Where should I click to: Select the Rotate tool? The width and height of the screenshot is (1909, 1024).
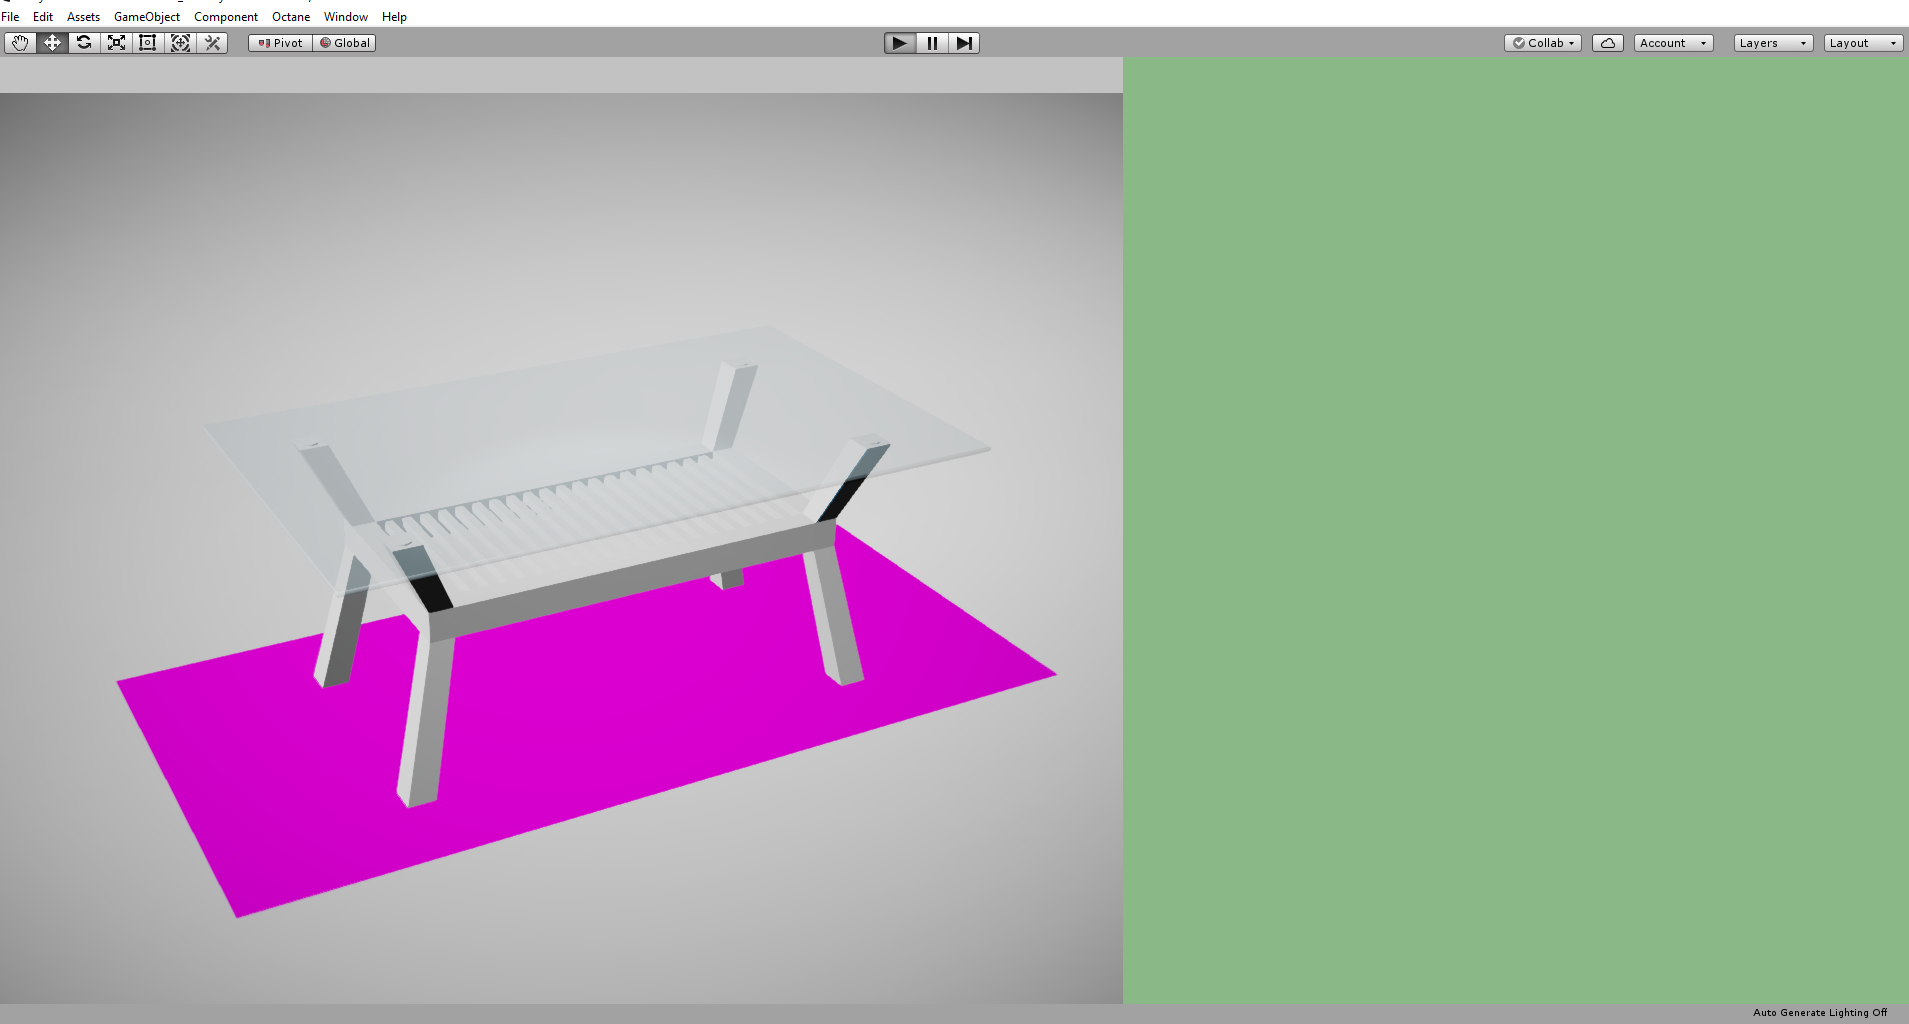point(84,43)
